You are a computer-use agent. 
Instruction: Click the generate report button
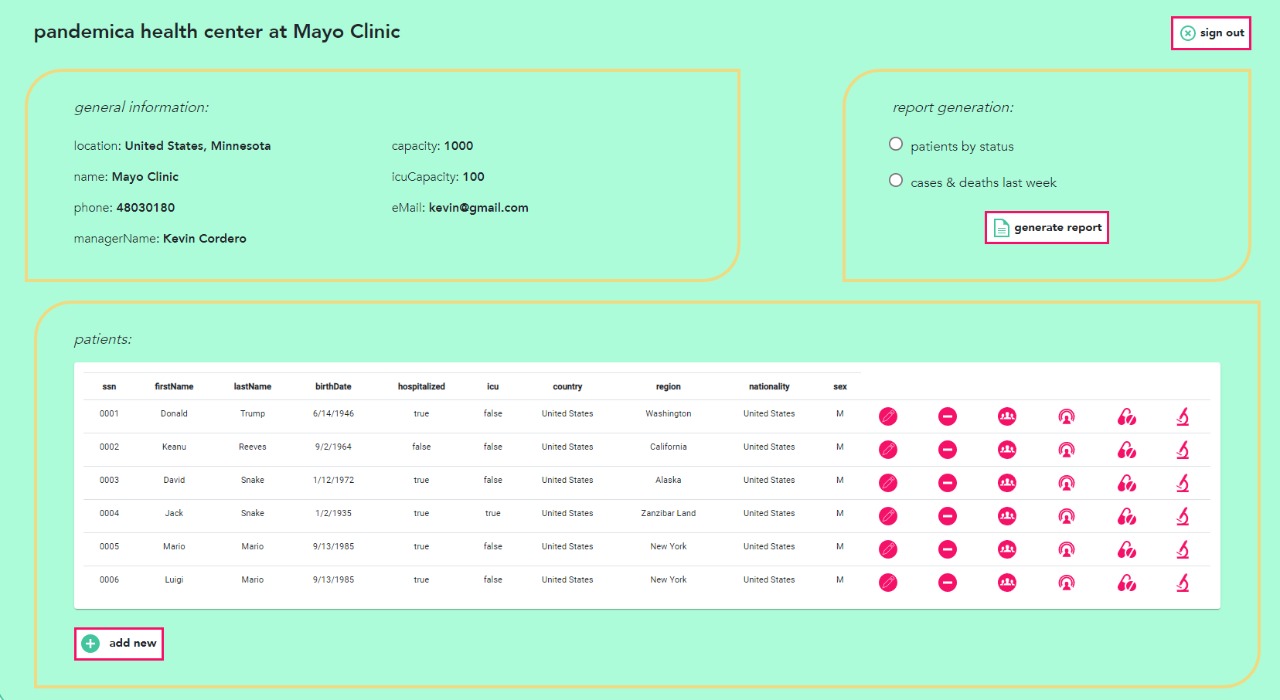(x=1047, y=228)
